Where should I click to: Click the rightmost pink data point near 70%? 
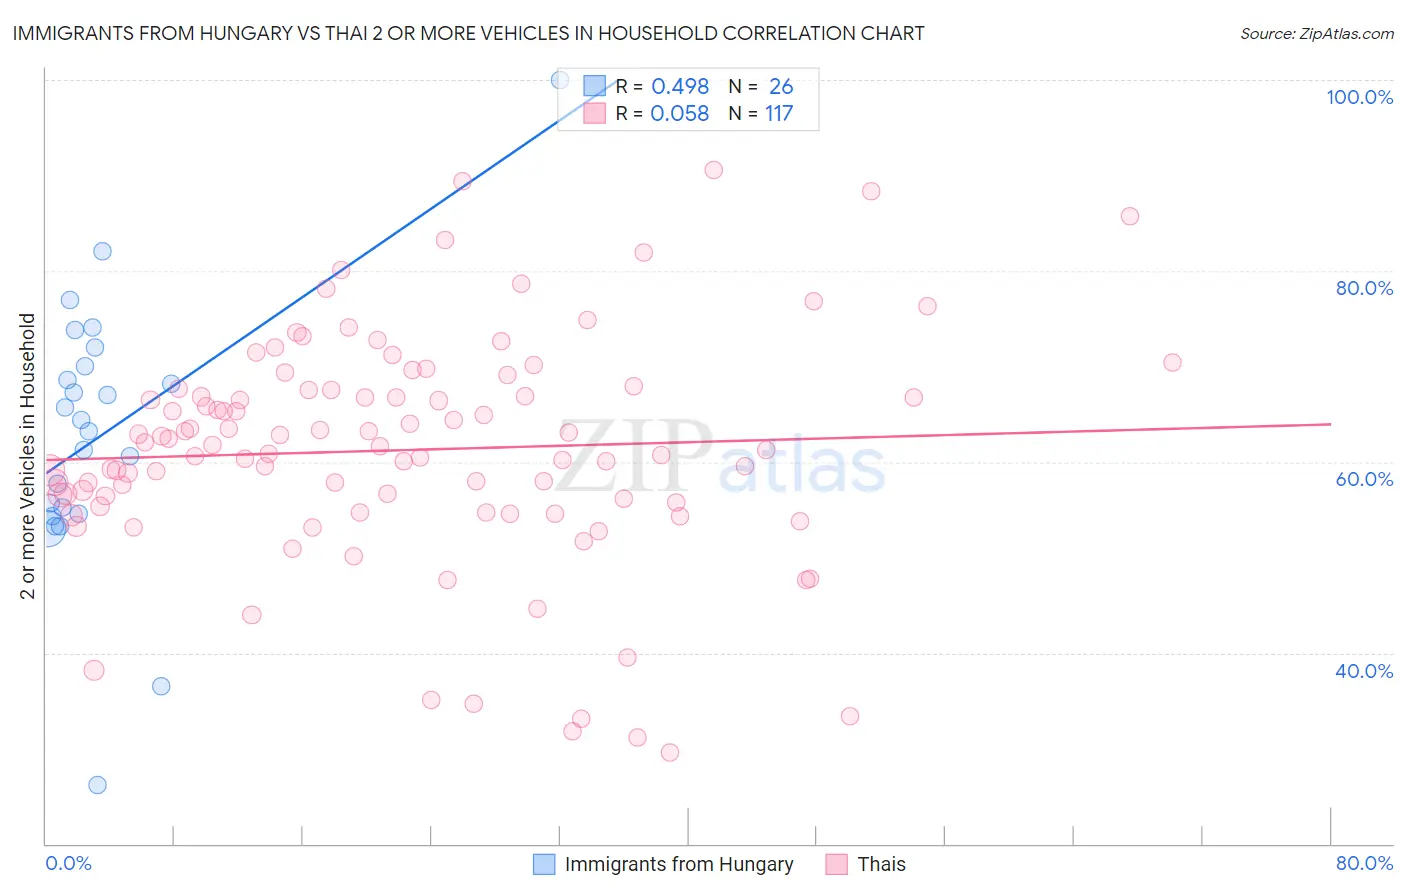pos(1172,363)
